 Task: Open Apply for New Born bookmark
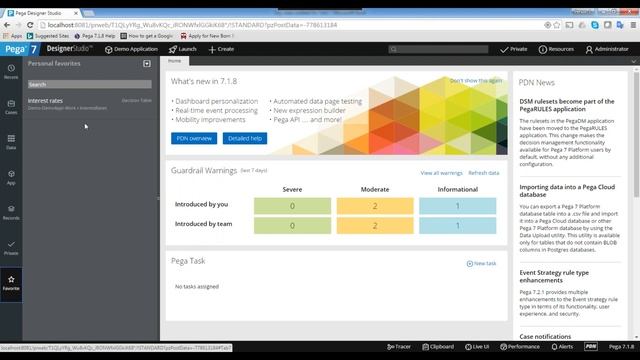pos(207,36)
